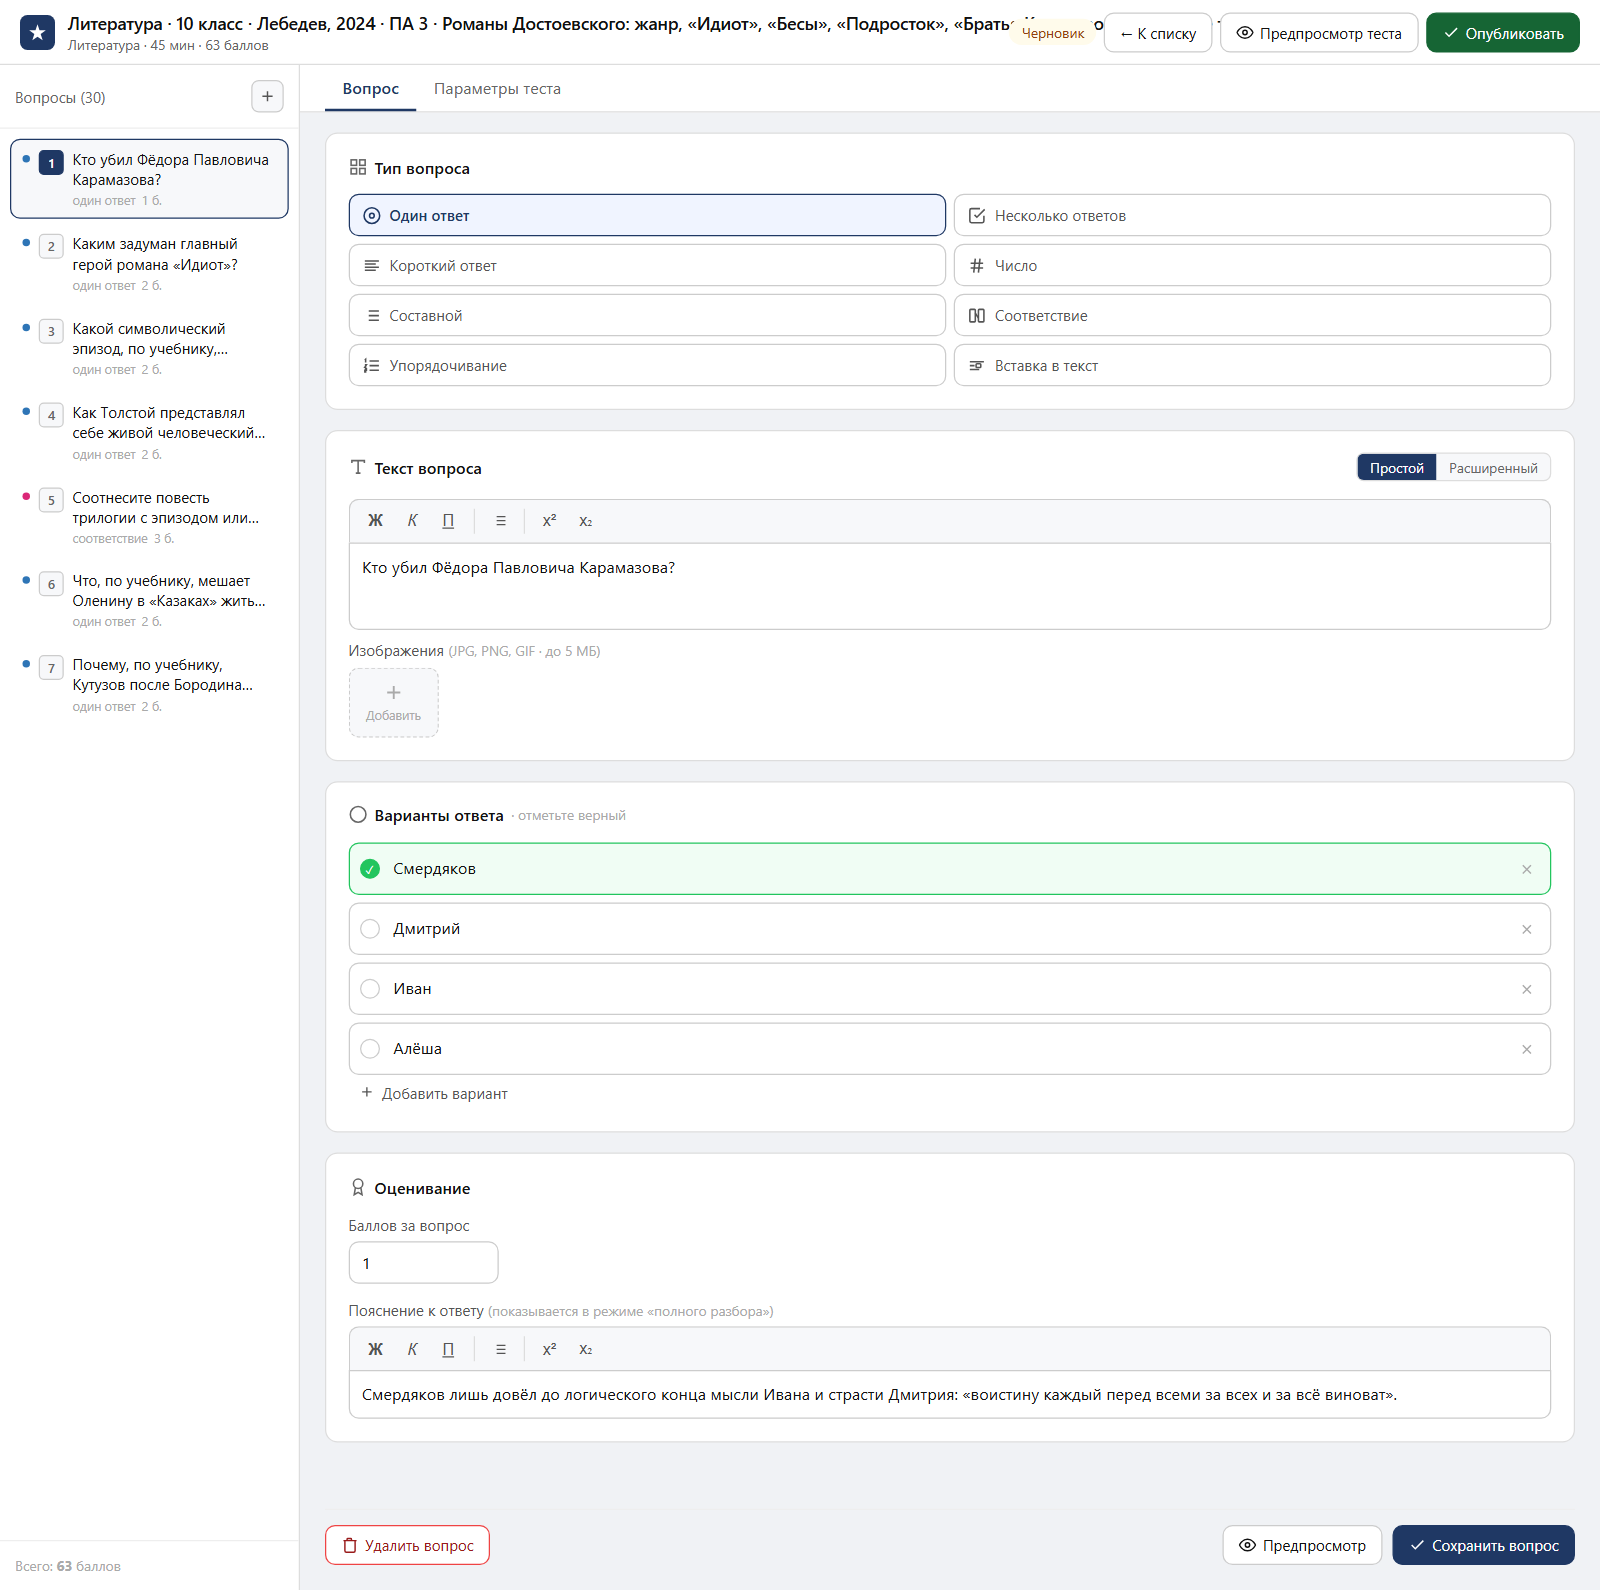Delete question via Удалить вопрос

click(x=407, y=1545)
